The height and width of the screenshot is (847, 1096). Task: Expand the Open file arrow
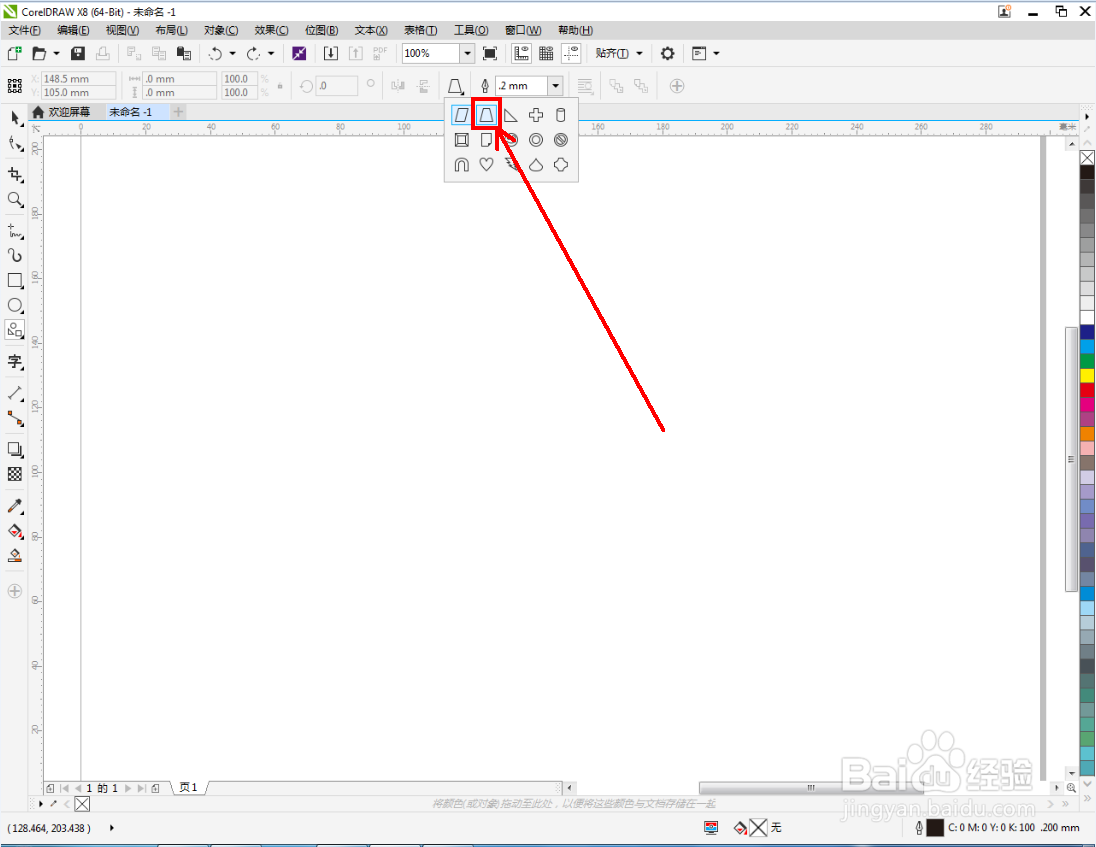point(57,53)
